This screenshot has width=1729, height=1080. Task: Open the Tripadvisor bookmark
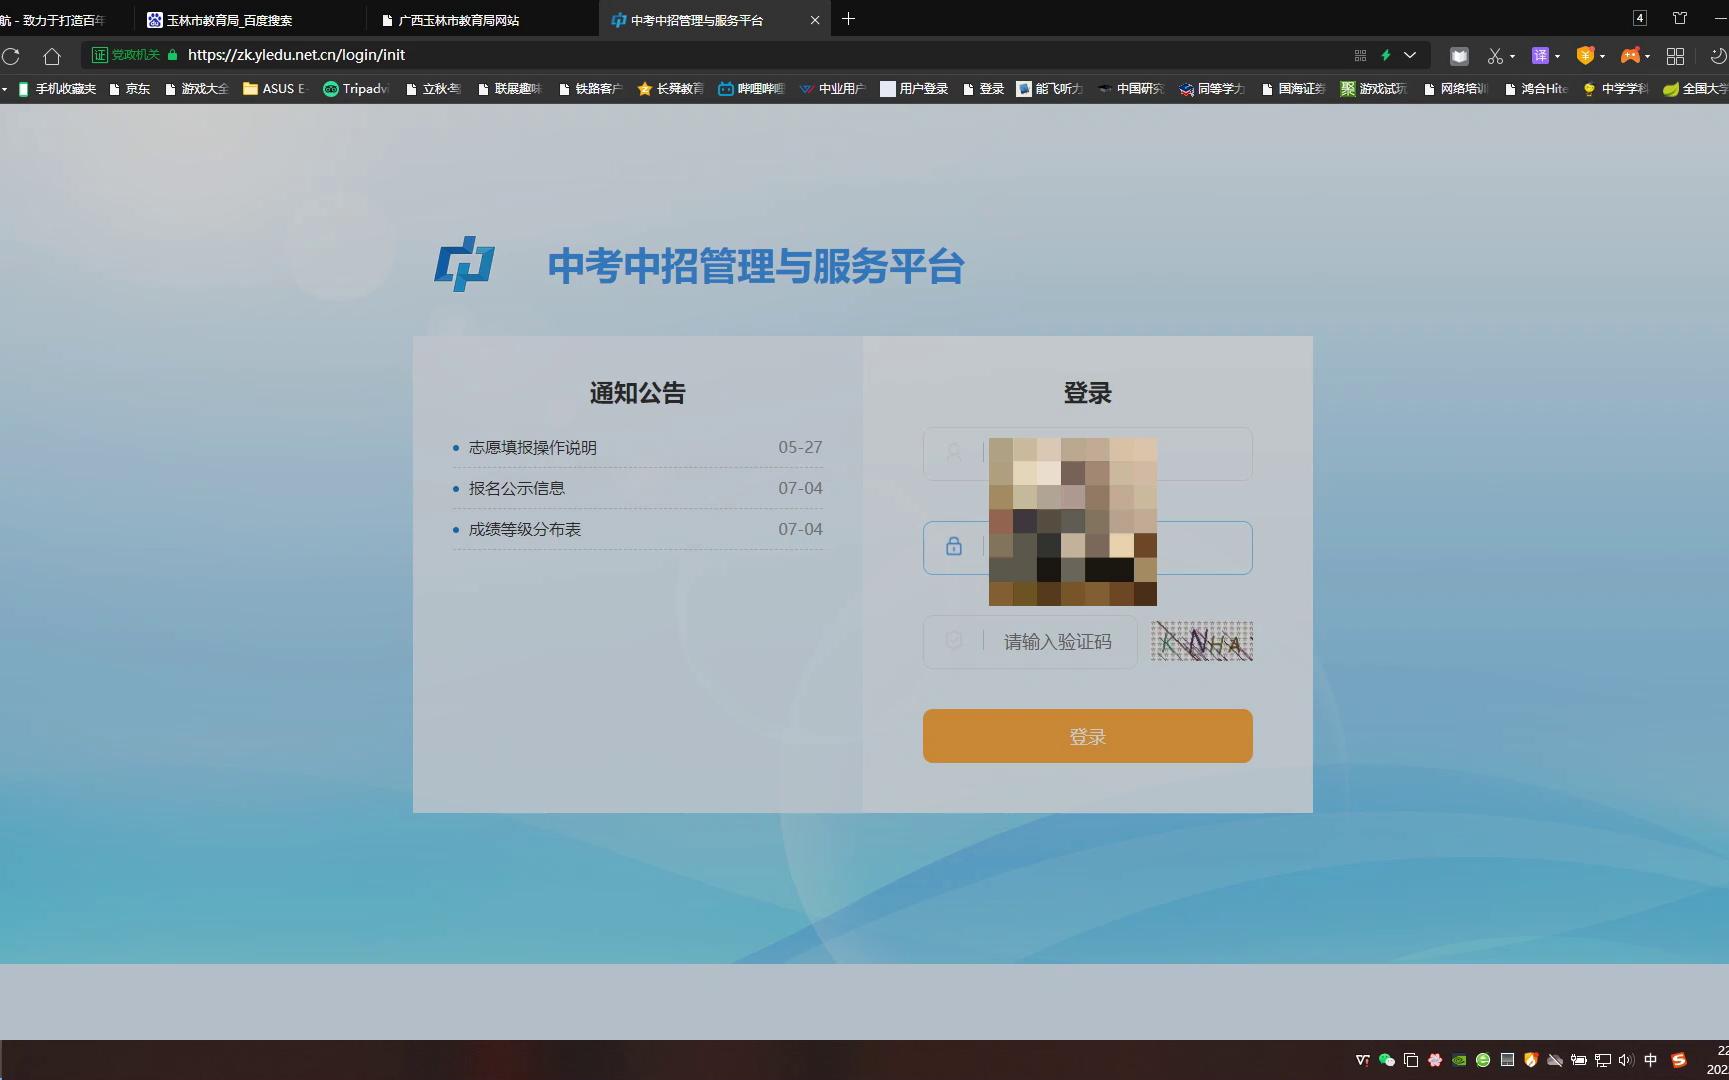point(356,89)
